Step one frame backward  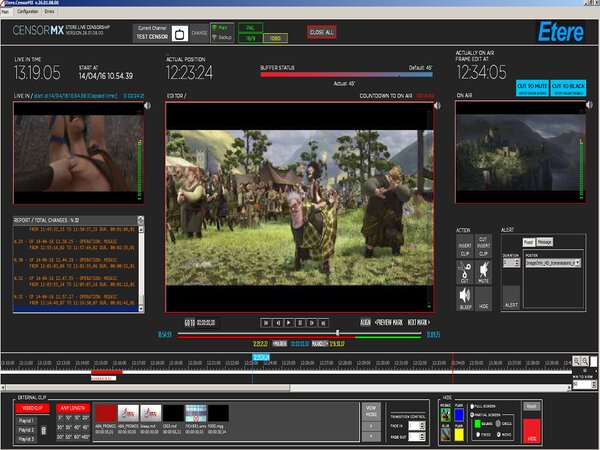click(277, 323)
